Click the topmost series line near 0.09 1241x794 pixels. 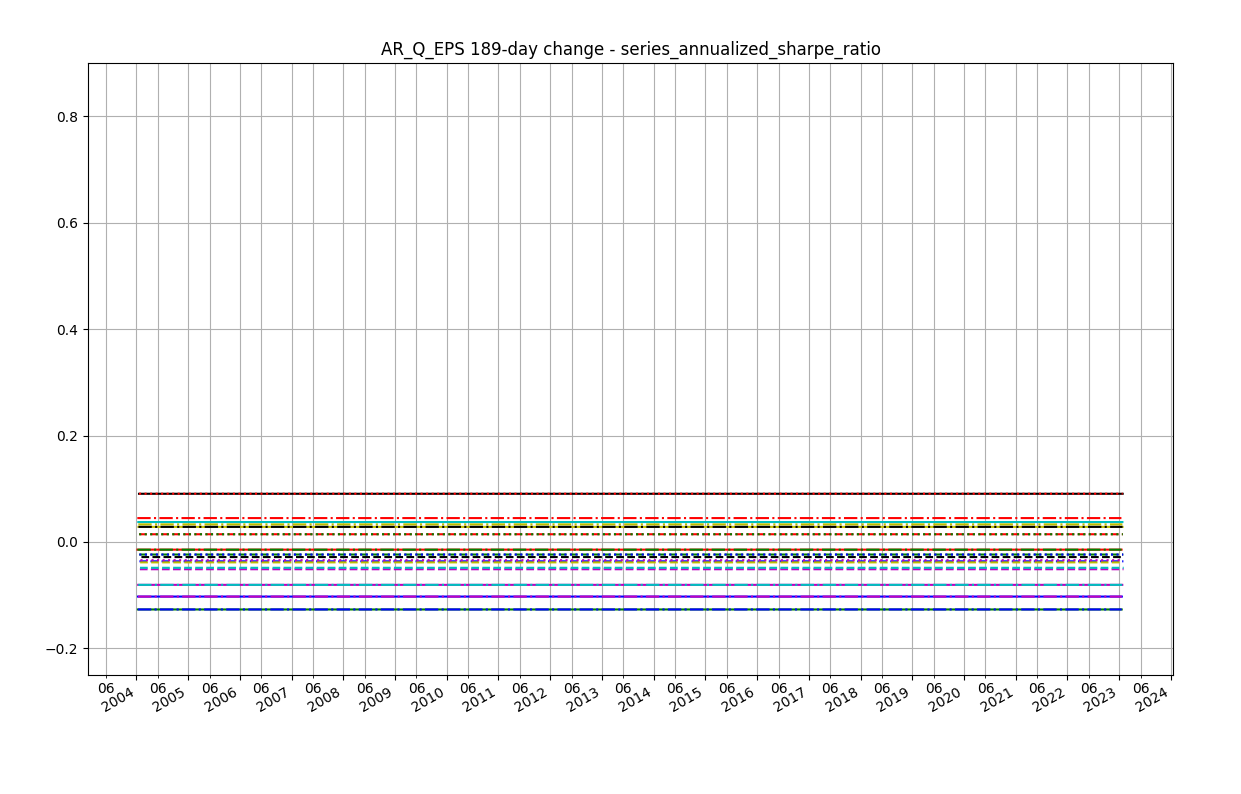click(x=630, y=494)
